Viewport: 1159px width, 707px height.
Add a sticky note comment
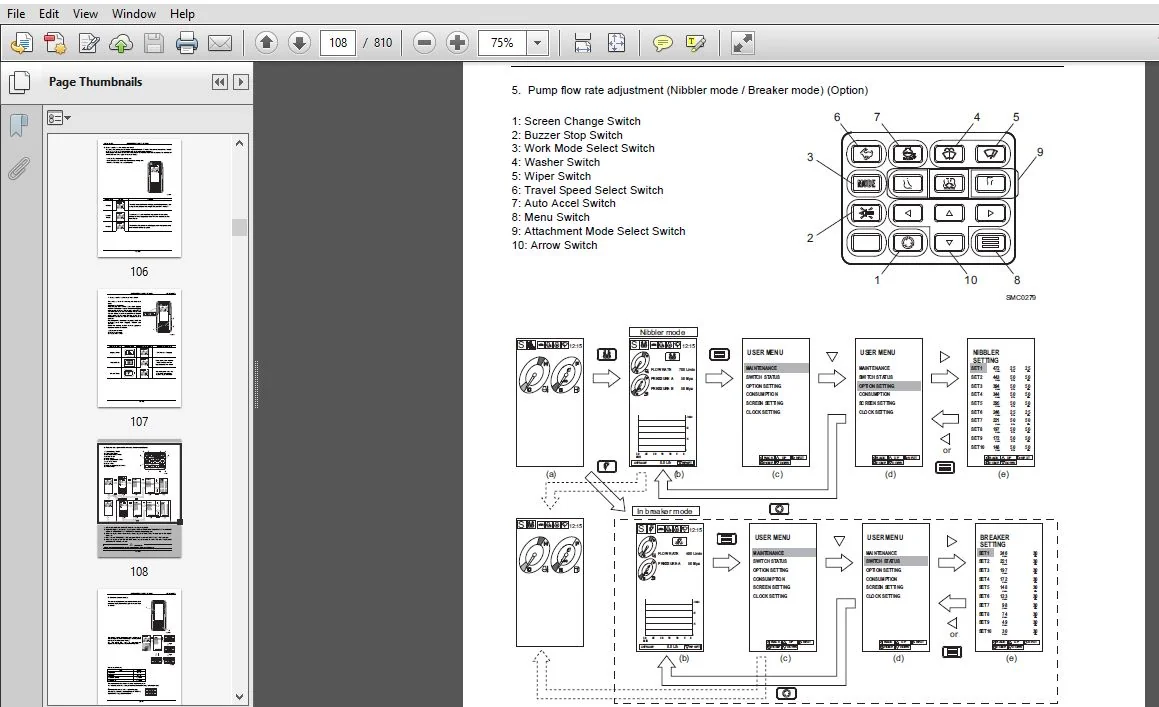662,43
